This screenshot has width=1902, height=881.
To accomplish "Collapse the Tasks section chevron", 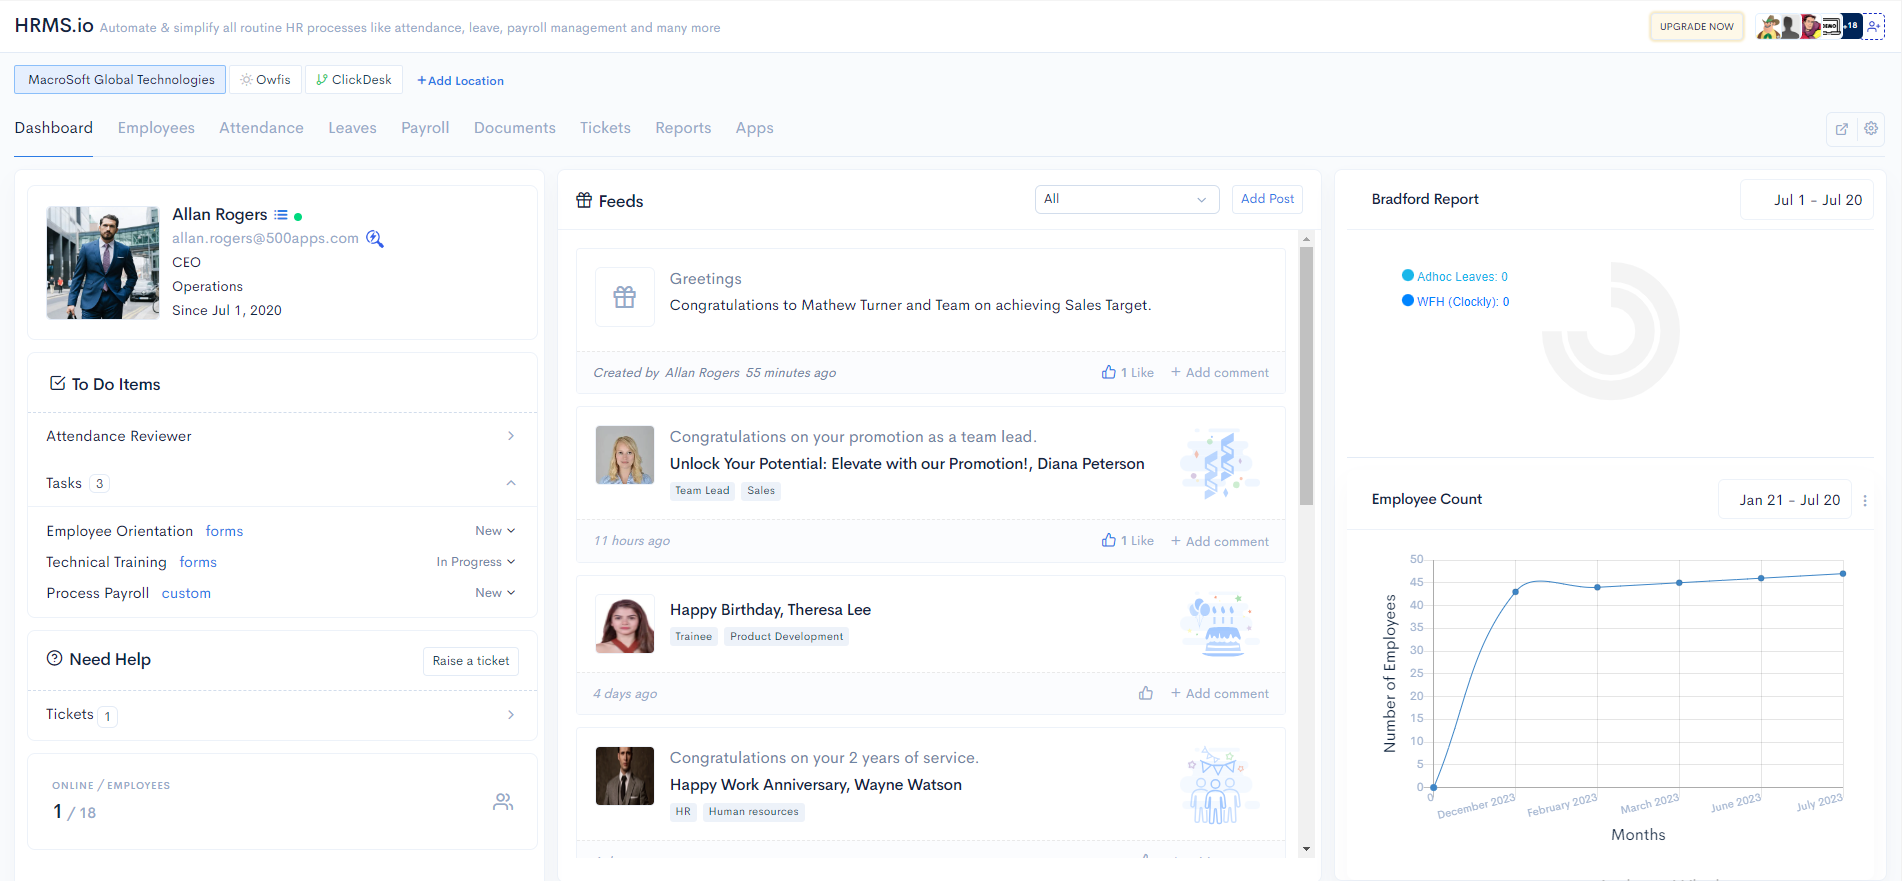I will click(x=511, y=484).
